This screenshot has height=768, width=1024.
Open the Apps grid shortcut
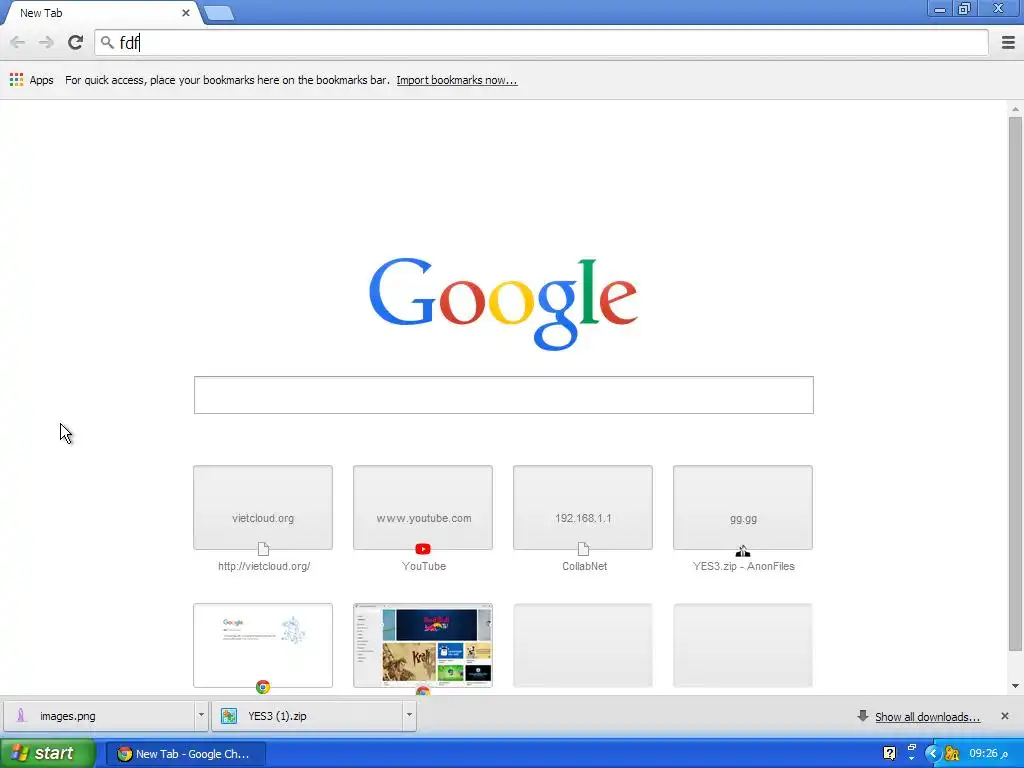[31, 80]
